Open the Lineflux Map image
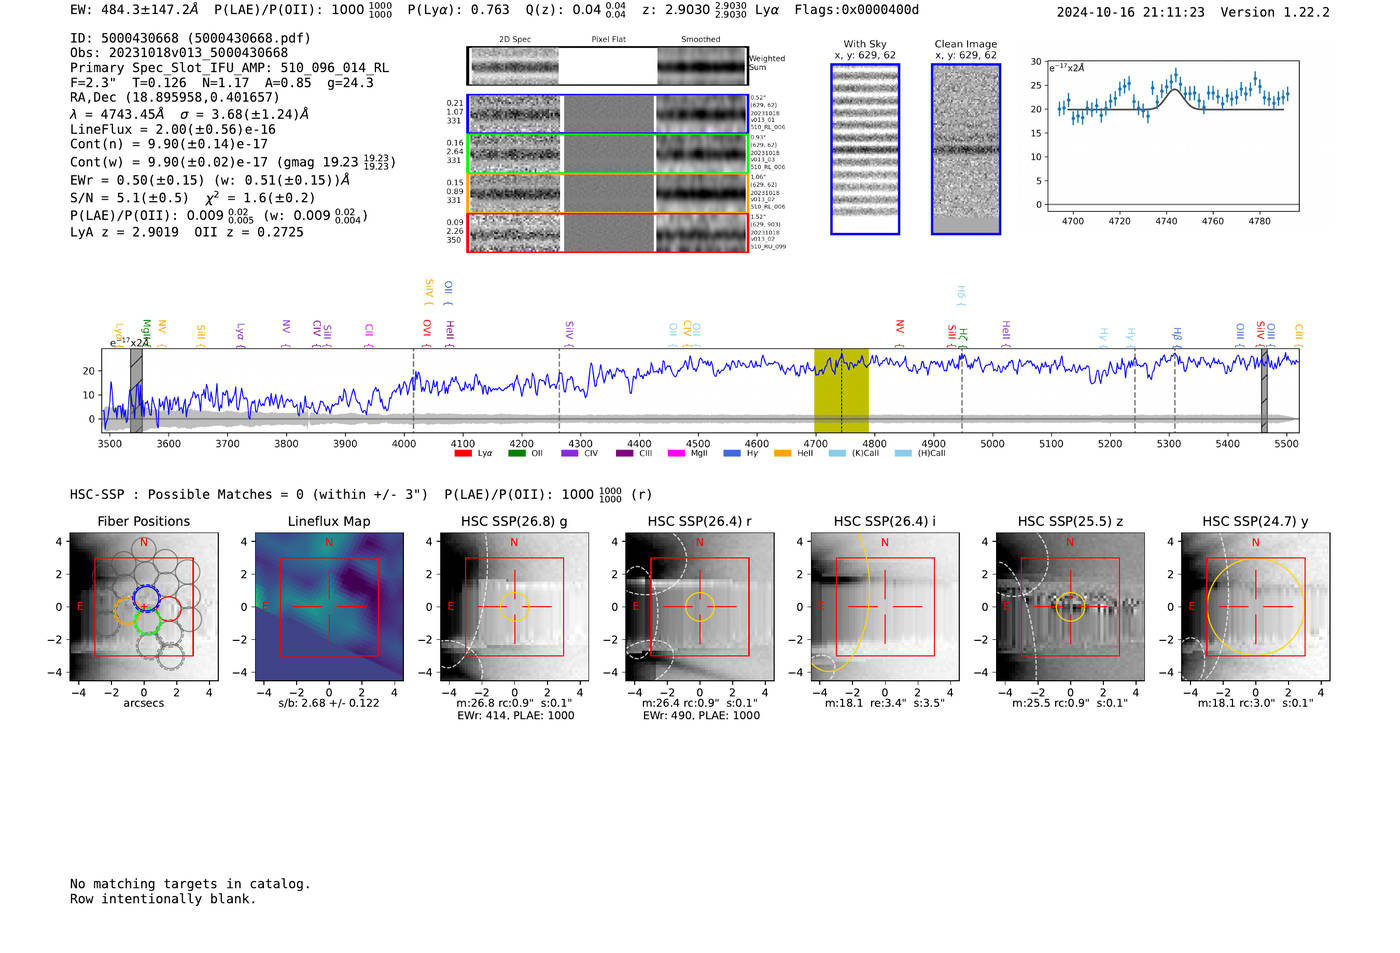This screenshot has height=953, width=1400. coord(329,607)
